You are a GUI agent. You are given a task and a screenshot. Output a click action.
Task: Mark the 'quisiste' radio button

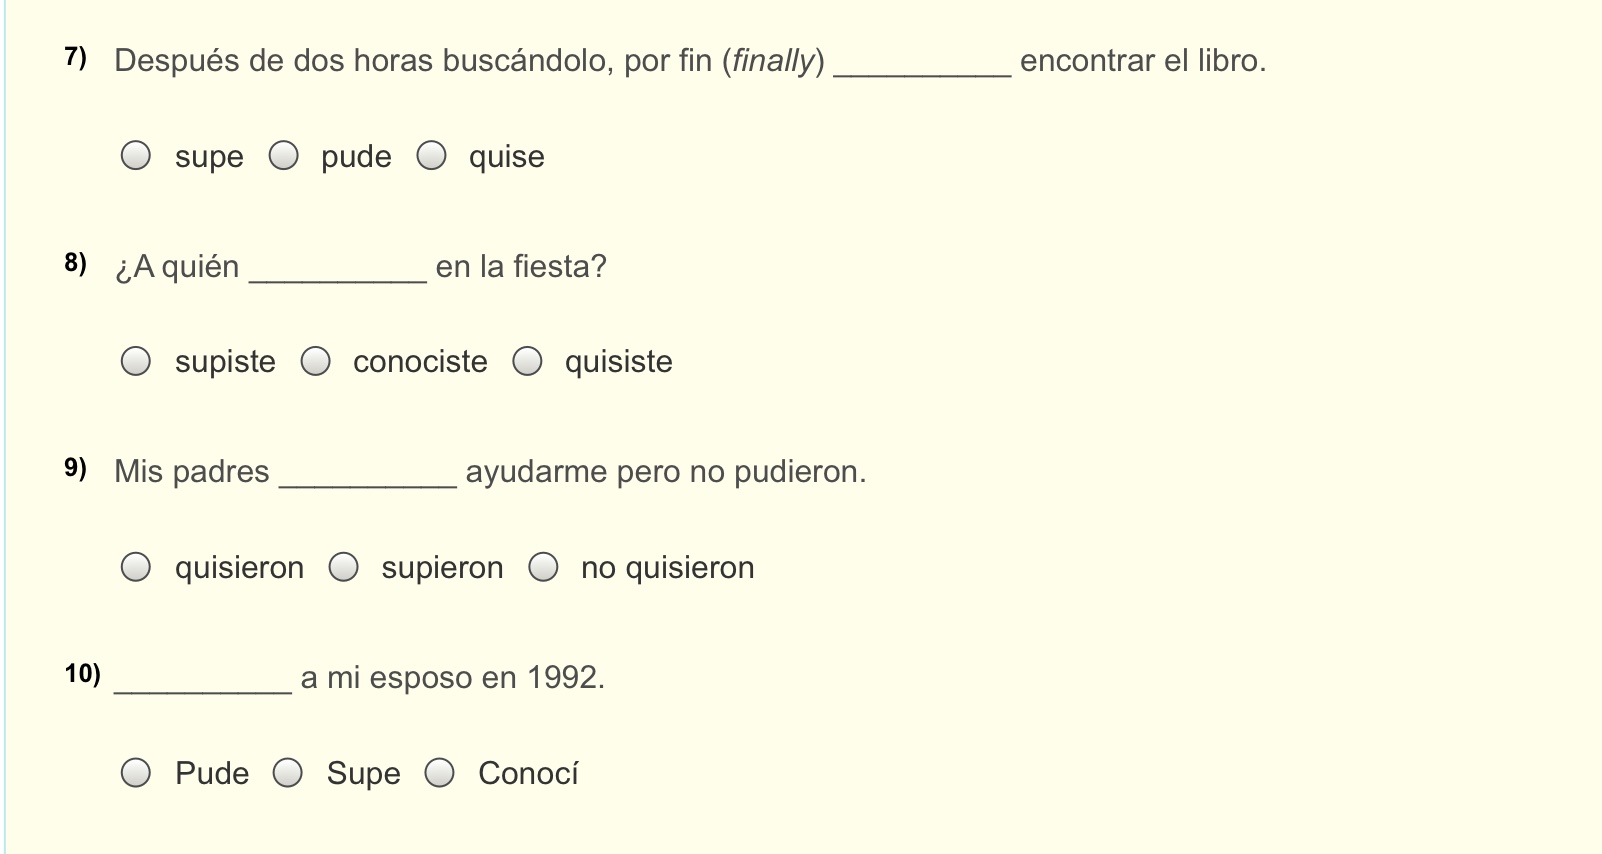[x=528, y=361]
